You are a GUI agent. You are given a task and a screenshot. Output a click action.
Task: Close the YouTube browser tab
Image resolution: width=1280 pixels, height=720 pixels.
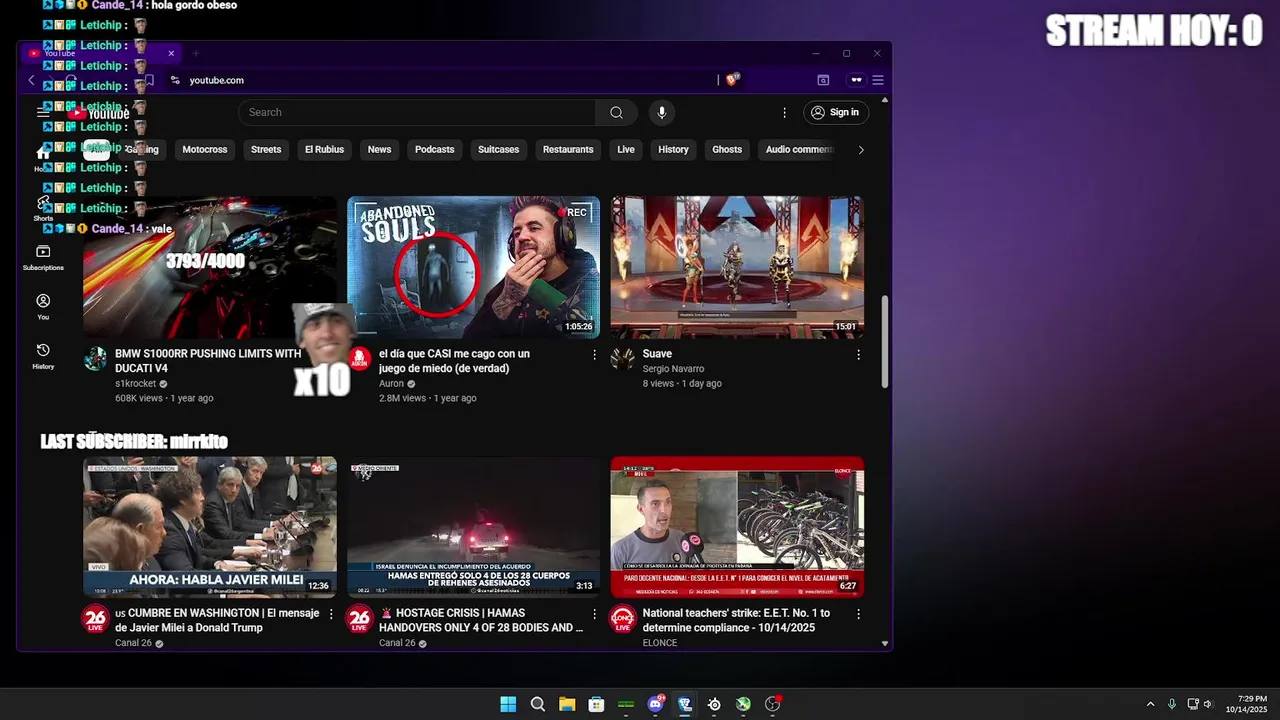[x=171, y=53]
